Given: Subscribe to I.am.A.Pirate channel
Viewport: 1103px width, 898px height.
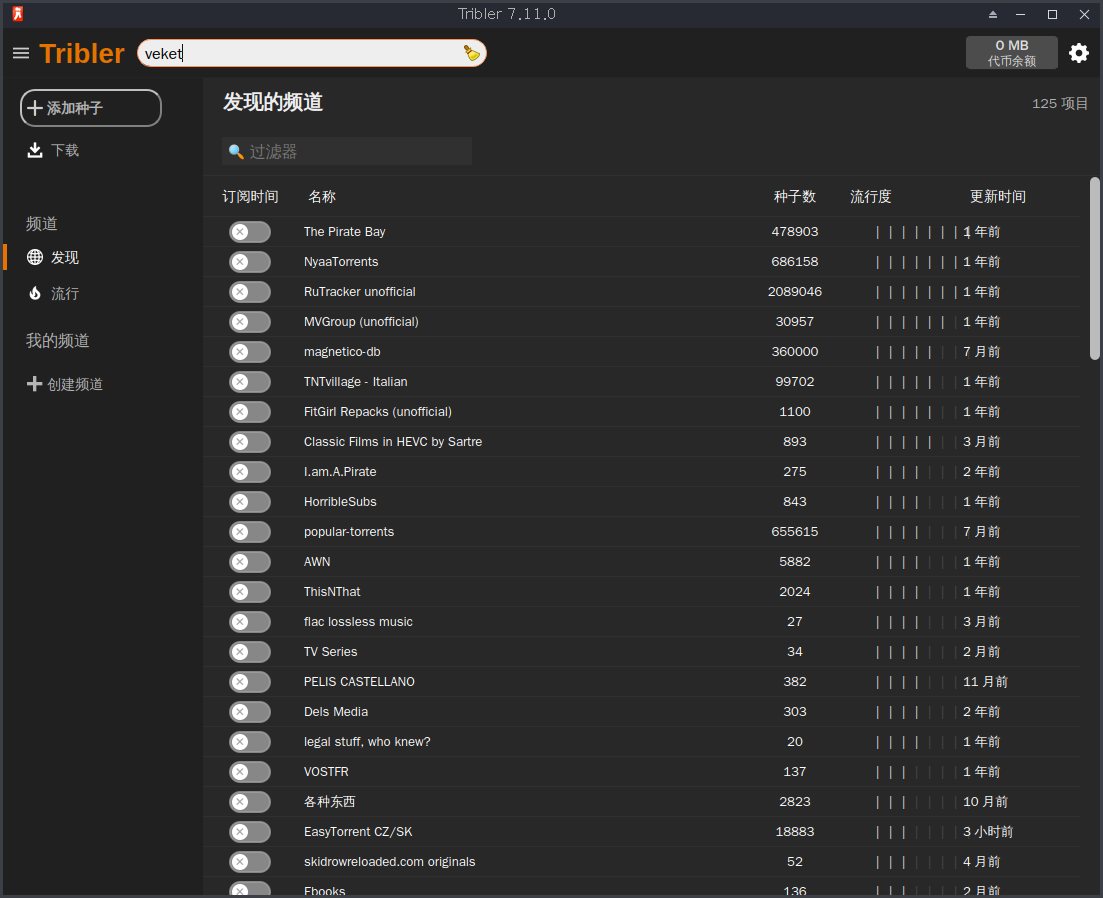Looking at the screenshot, I should [250, 472].
